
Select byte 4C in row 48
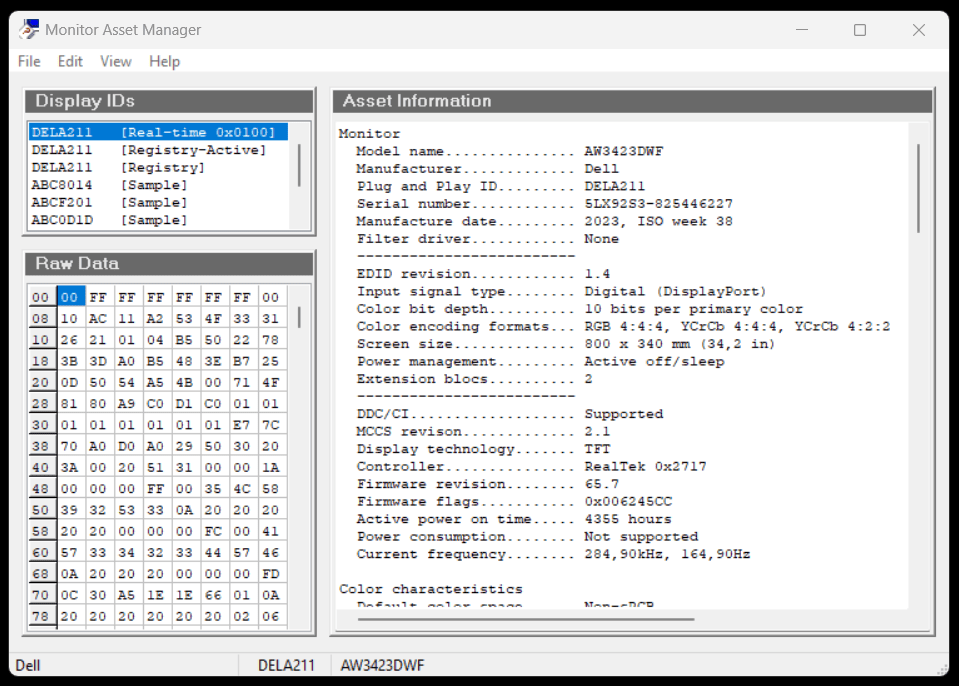[x=242, y=489]
